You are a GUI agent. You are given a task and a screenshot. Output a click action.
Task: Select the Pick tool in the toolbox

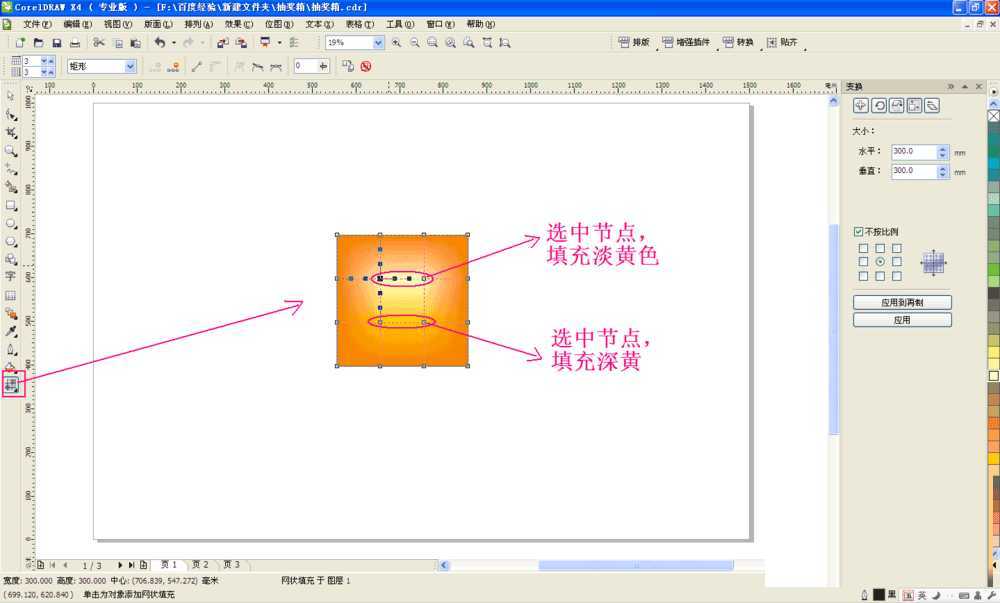coord(12,96)
